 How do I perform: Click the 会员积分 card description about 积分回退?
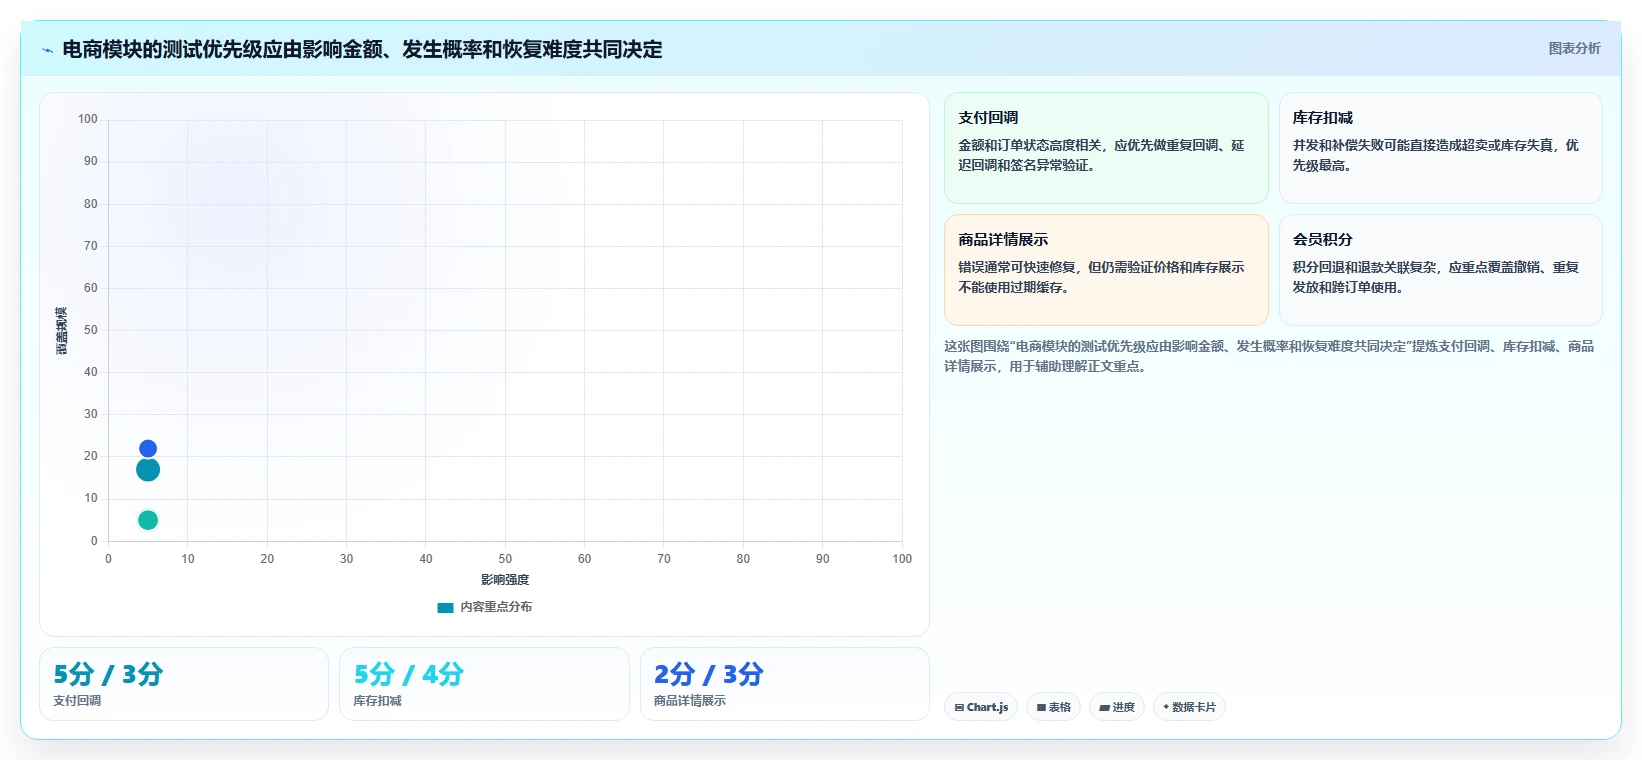click(x=1436, y=277)
